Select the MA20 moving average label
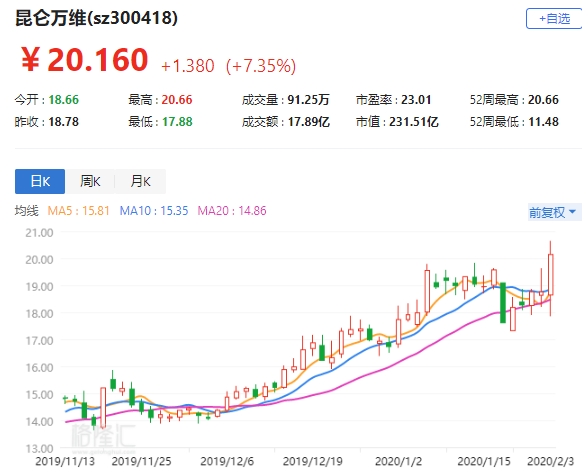This screenshot has width=582, height=471. (x=232, y=211)
